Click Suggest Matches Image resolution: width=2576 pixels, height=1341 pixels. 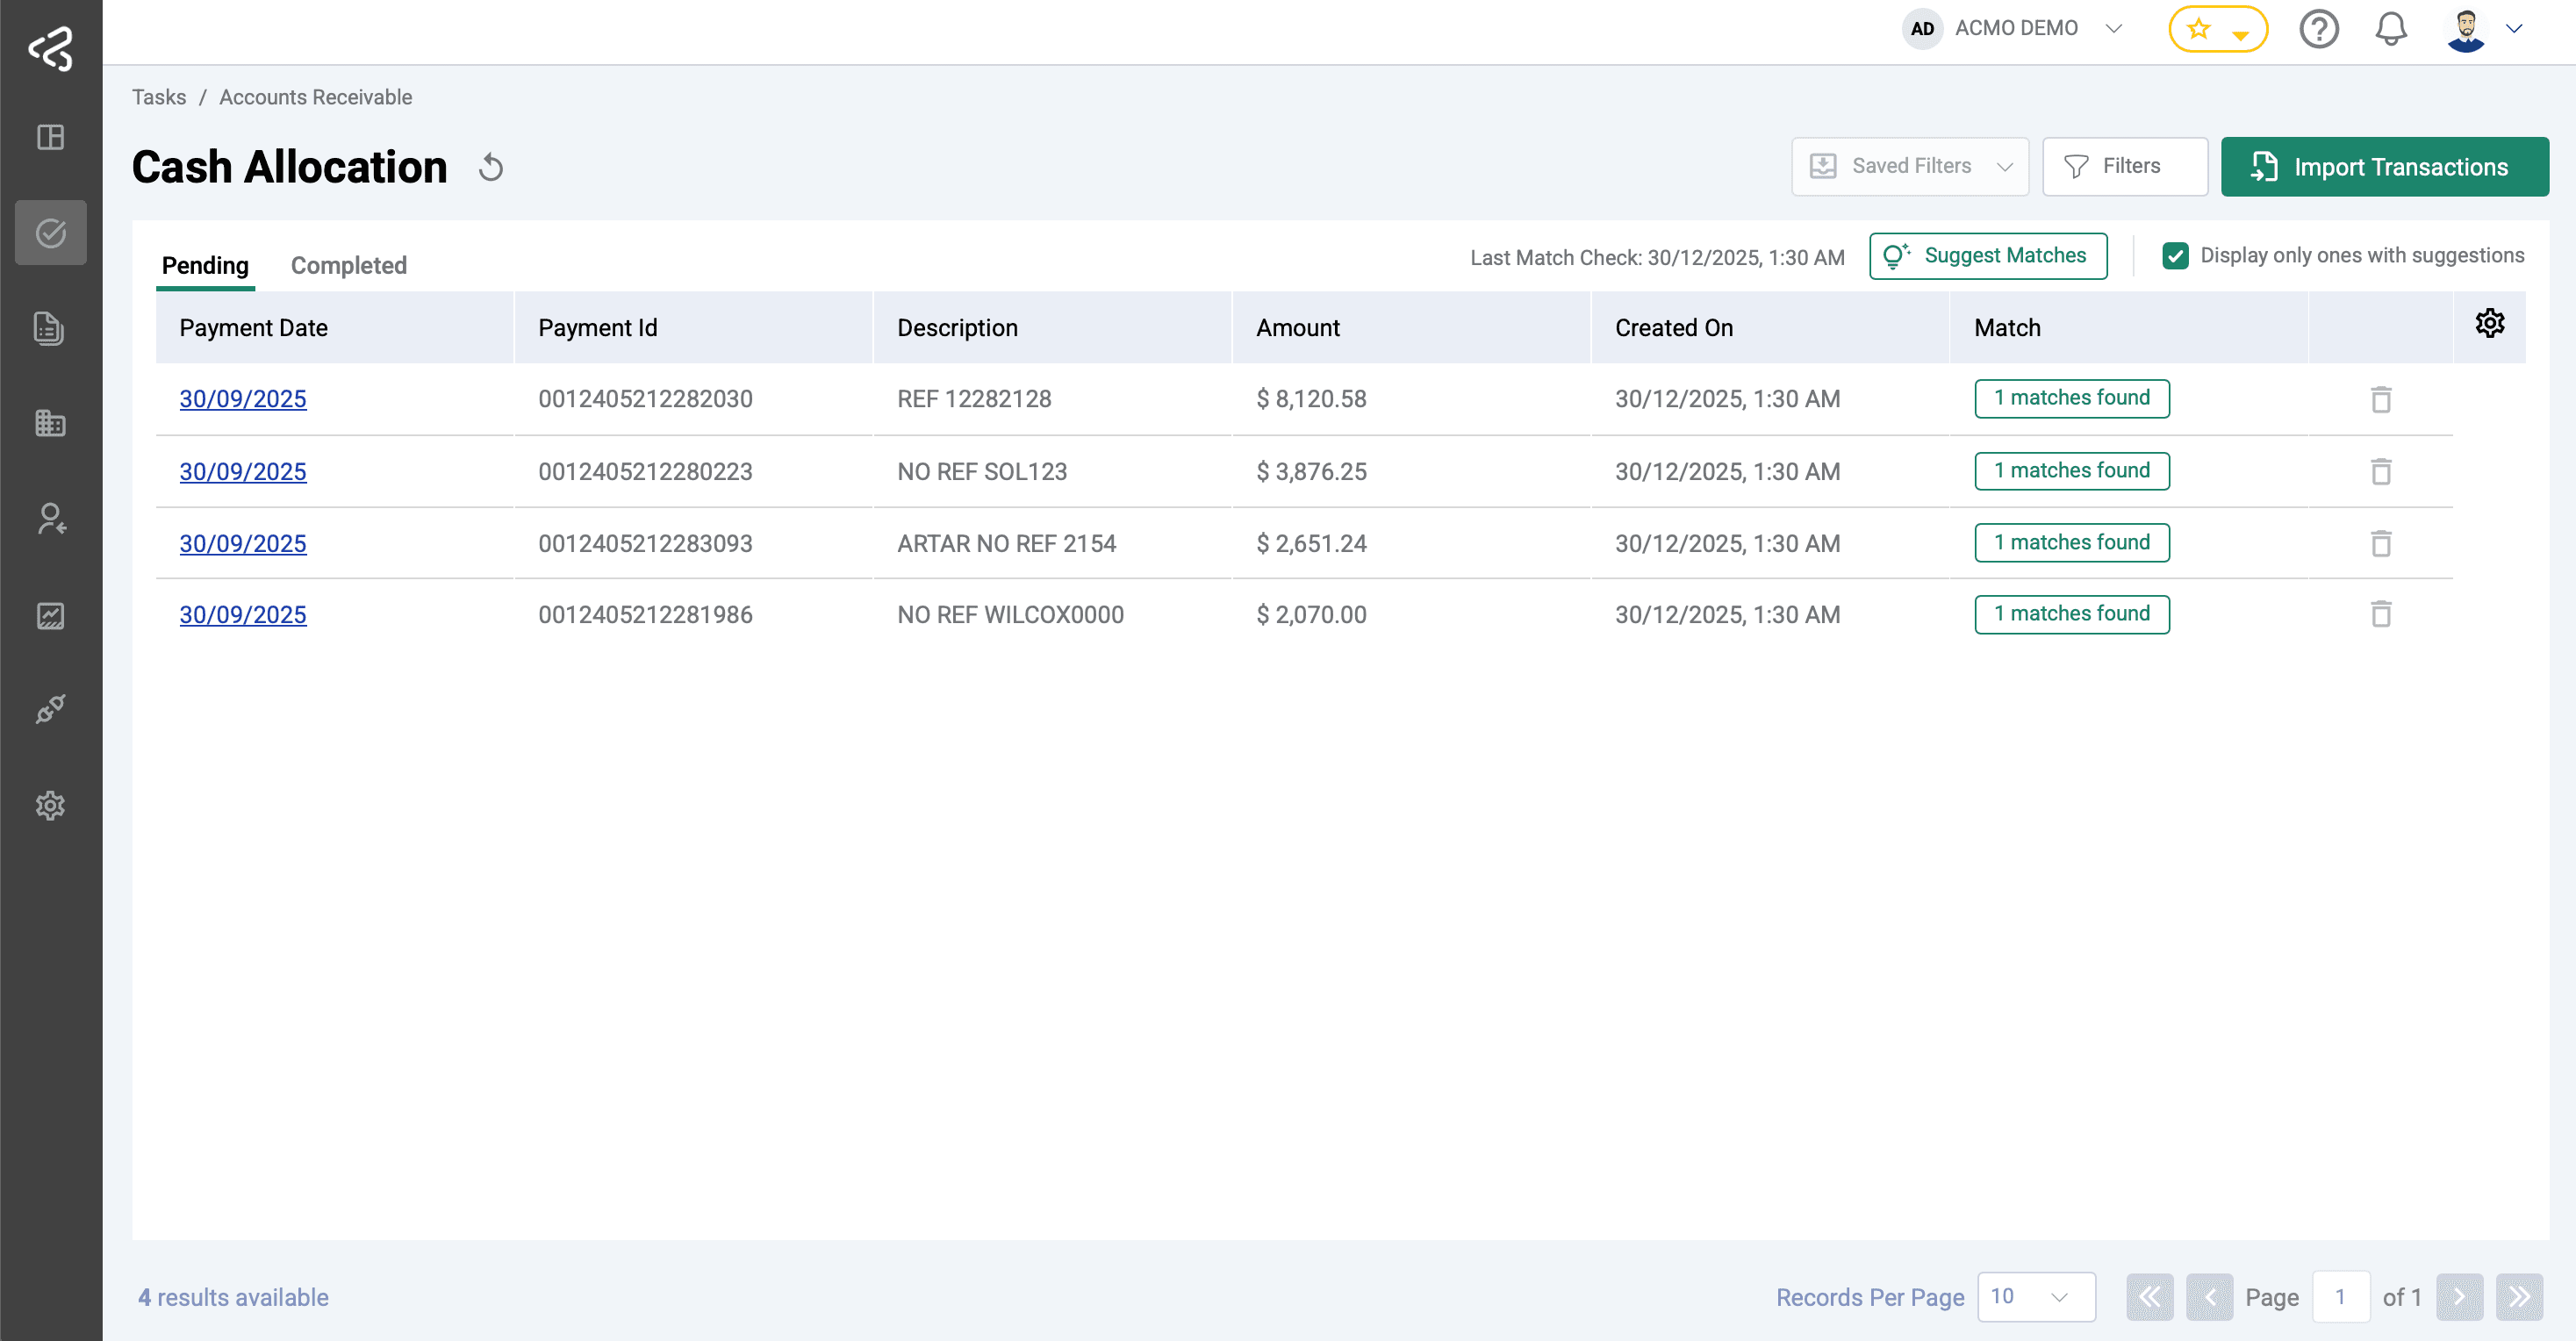1988,256
